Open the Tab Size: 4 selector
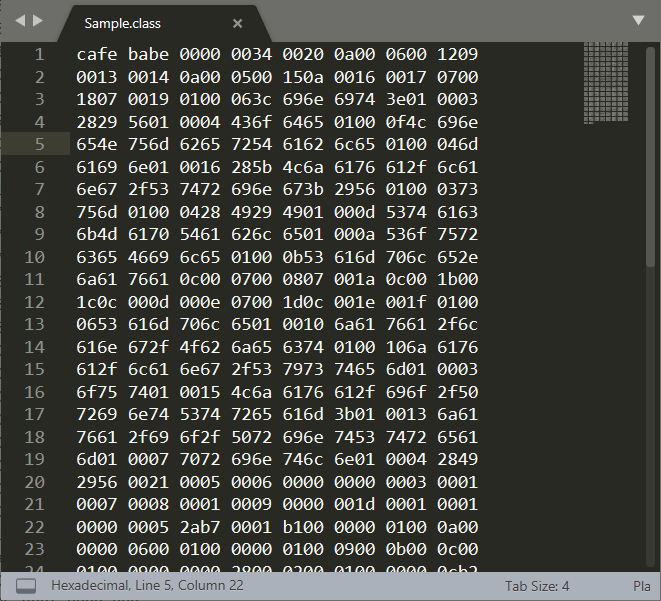661x601 pixels. click(537, 586)
